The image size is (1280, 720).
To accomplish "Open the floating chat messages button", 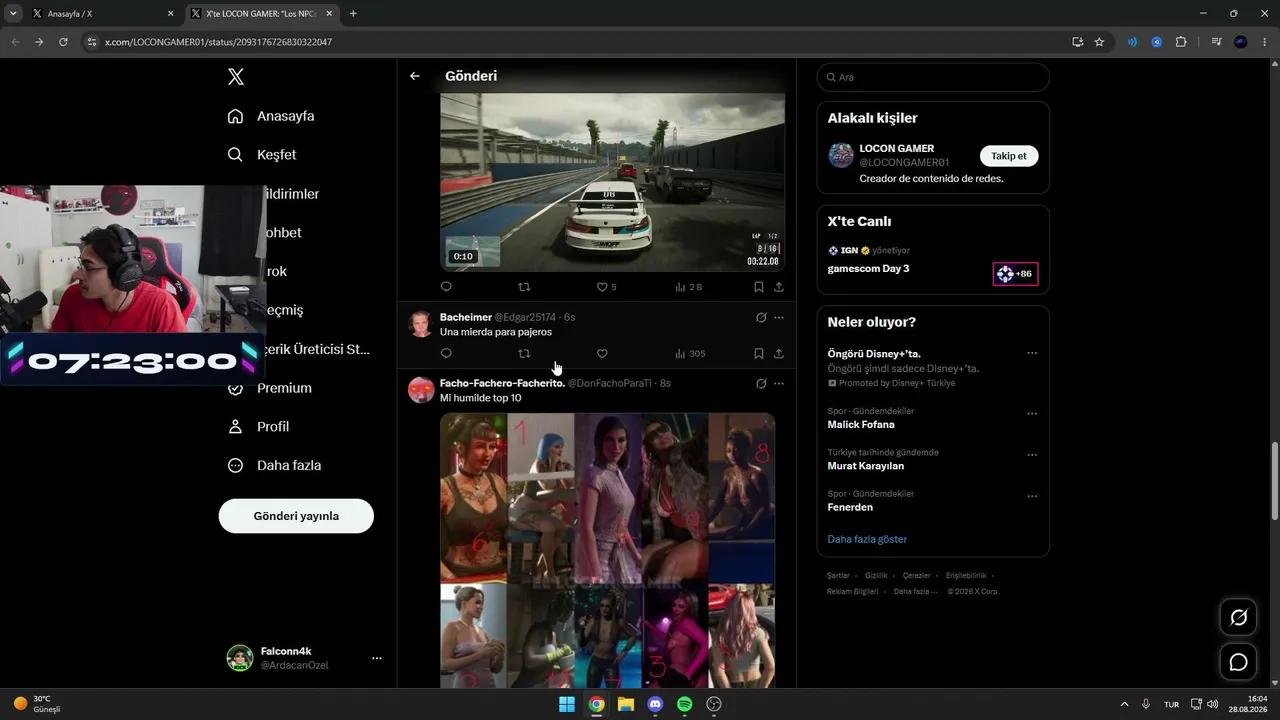I will (1238, 662).
